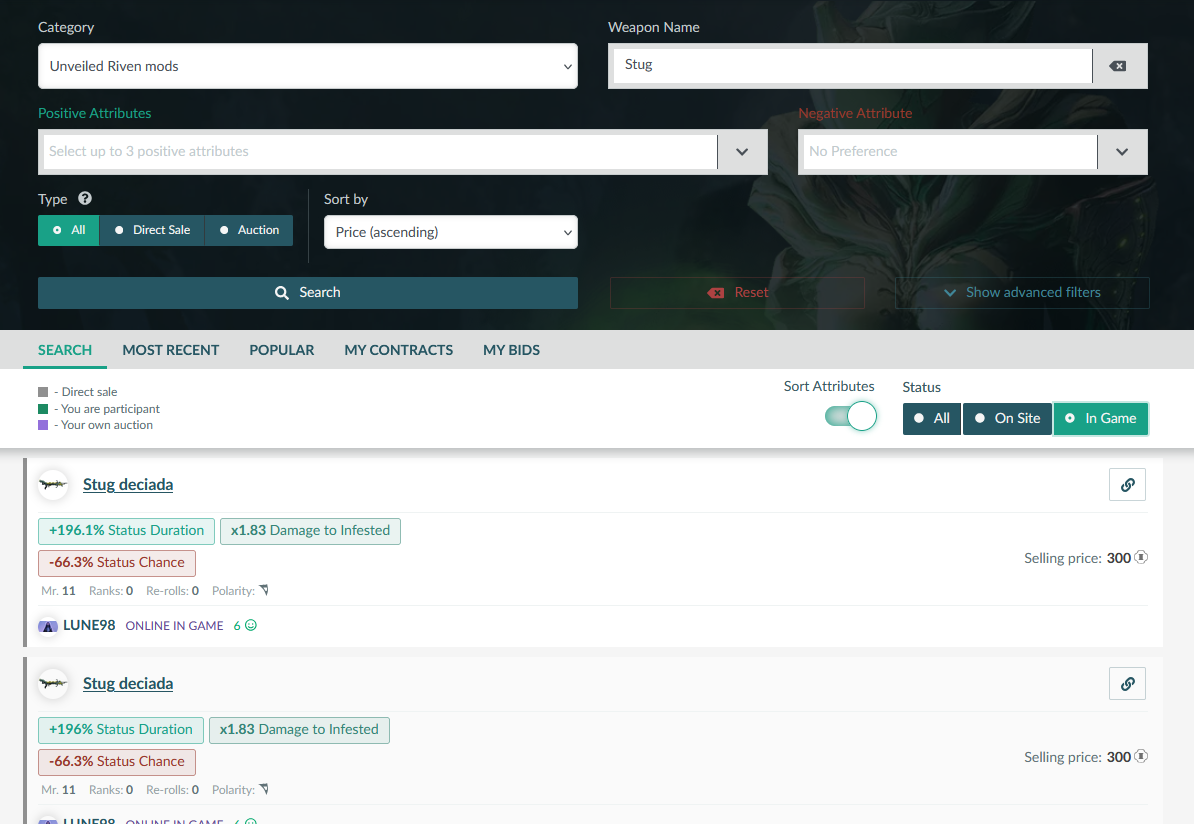Image resolution: width=1194 pixels, height=824 pixels.
Task: Copy link for first Stug deciada listing
Action: [1127, 484]
